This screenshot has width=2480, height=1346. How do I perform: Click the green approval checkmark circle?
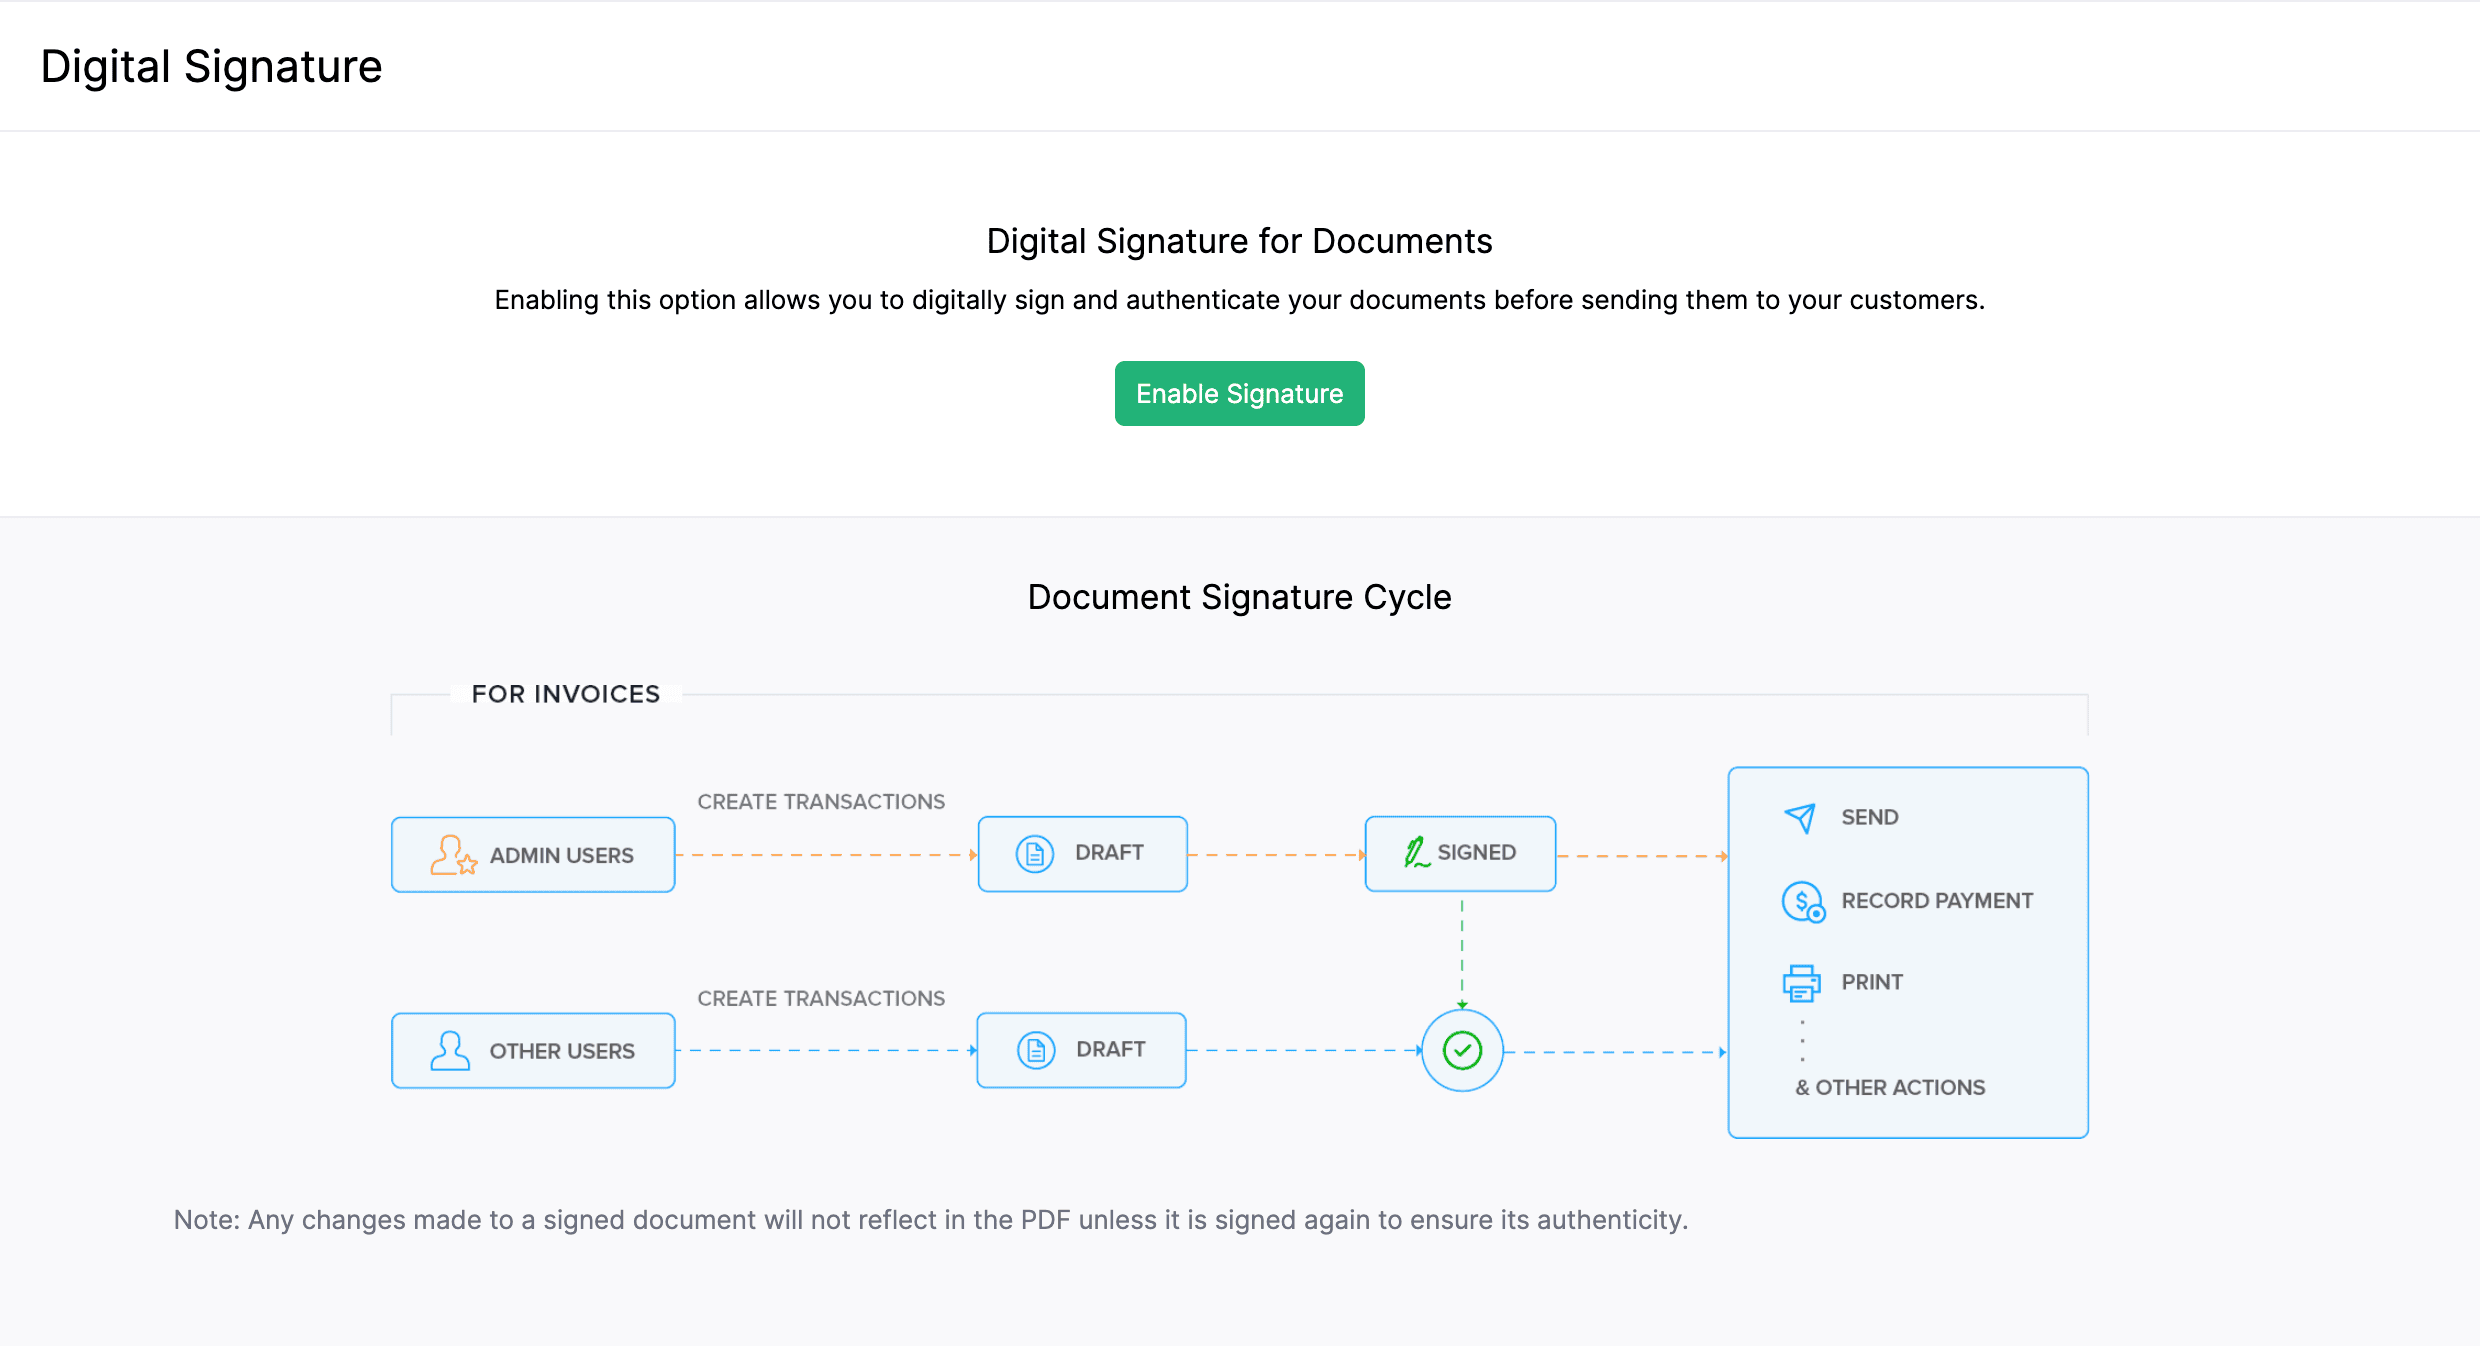click(x=1462, y=1050)
